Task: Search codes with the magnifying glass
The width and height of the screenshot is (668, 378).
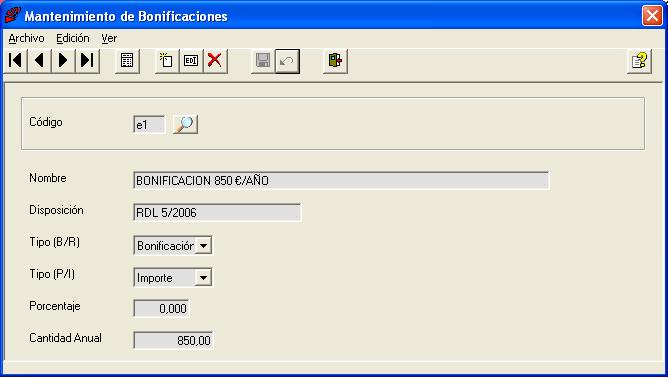Action: point(185,124)
